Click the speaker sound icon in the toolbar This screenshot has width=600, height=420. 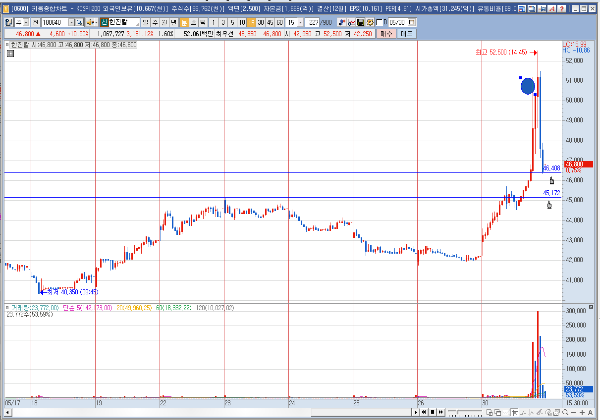click(x=90, y=23)
